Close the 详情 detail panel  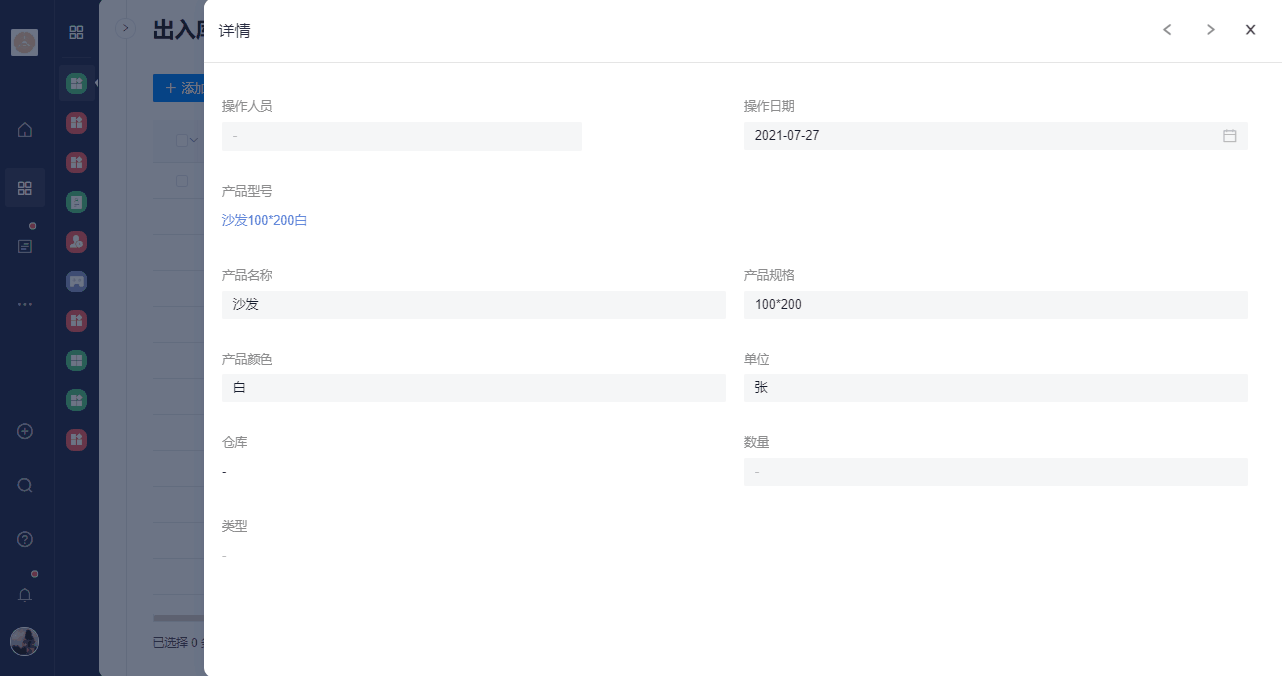(1250, 30)
